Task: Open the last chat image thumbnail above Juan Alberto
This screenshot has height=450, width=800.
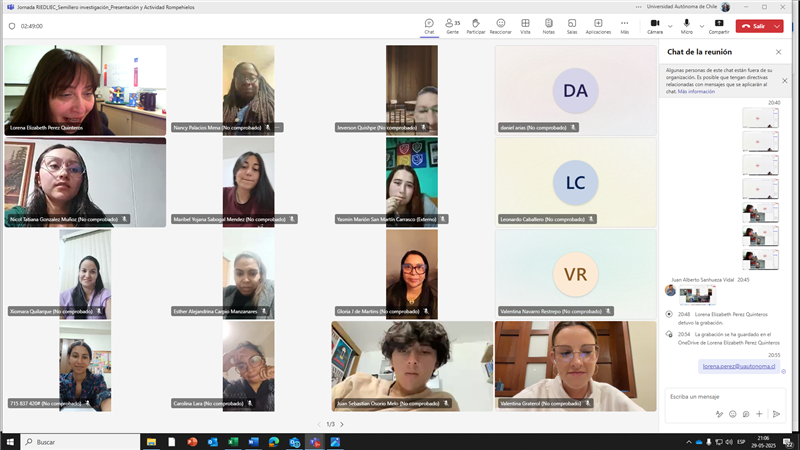Action: [x=760, y=260]
